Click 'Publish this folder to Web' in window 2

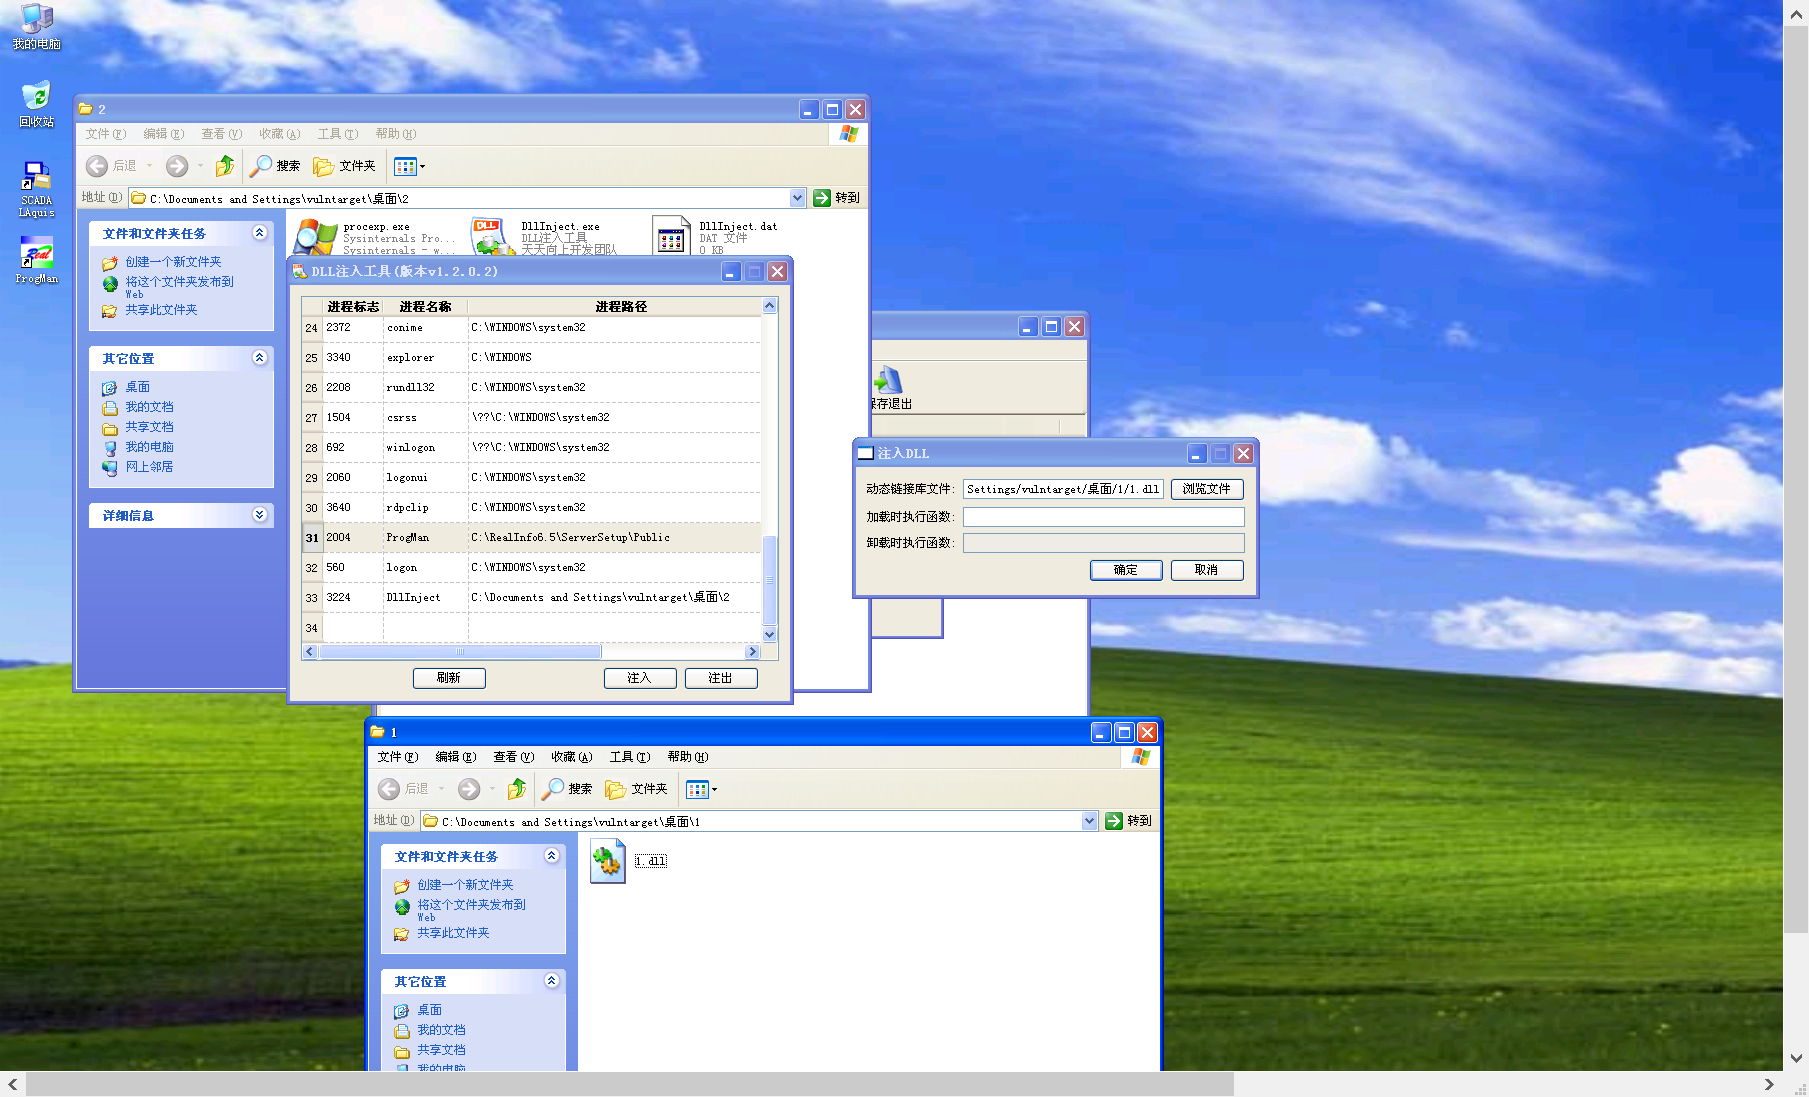179,286
